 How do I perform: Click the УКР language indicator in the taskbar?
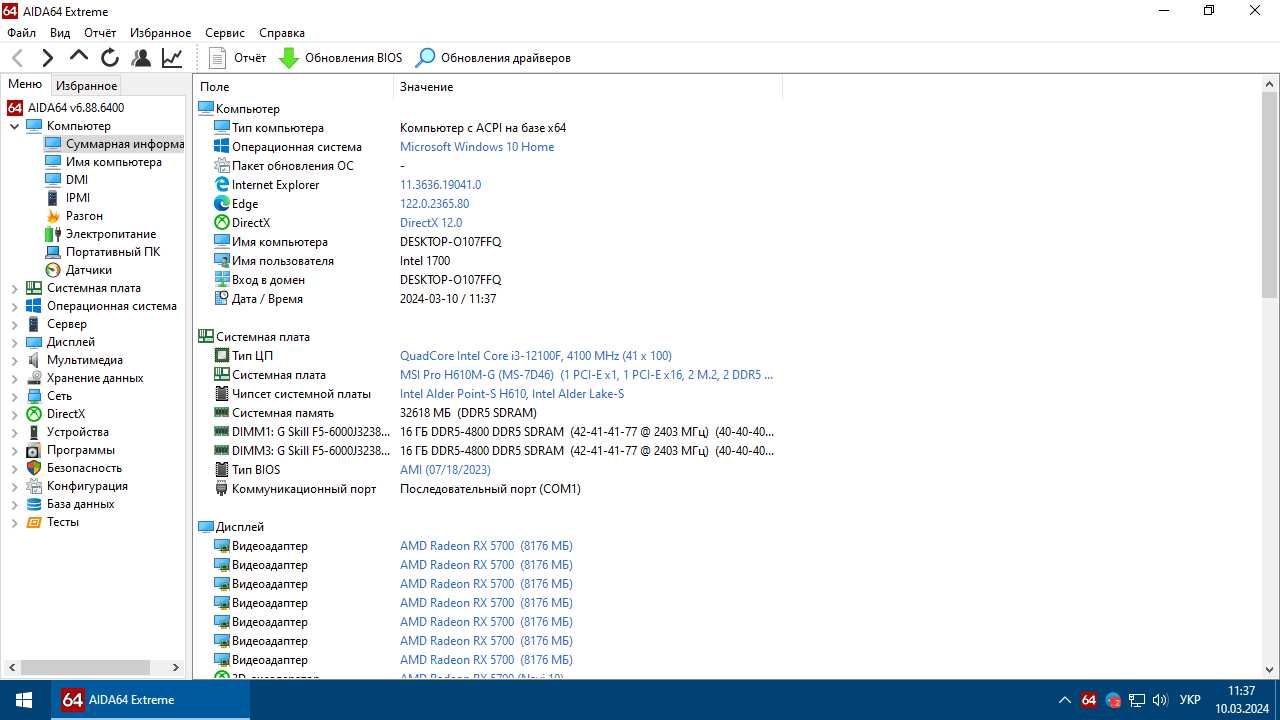[x=1190, y=700]
